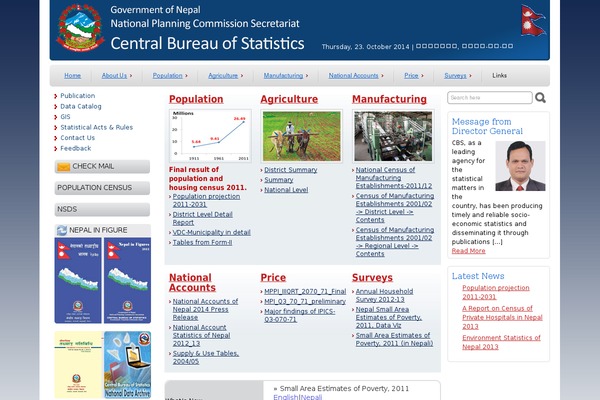Open VDC-Municipality in detail link

point(212,232)
